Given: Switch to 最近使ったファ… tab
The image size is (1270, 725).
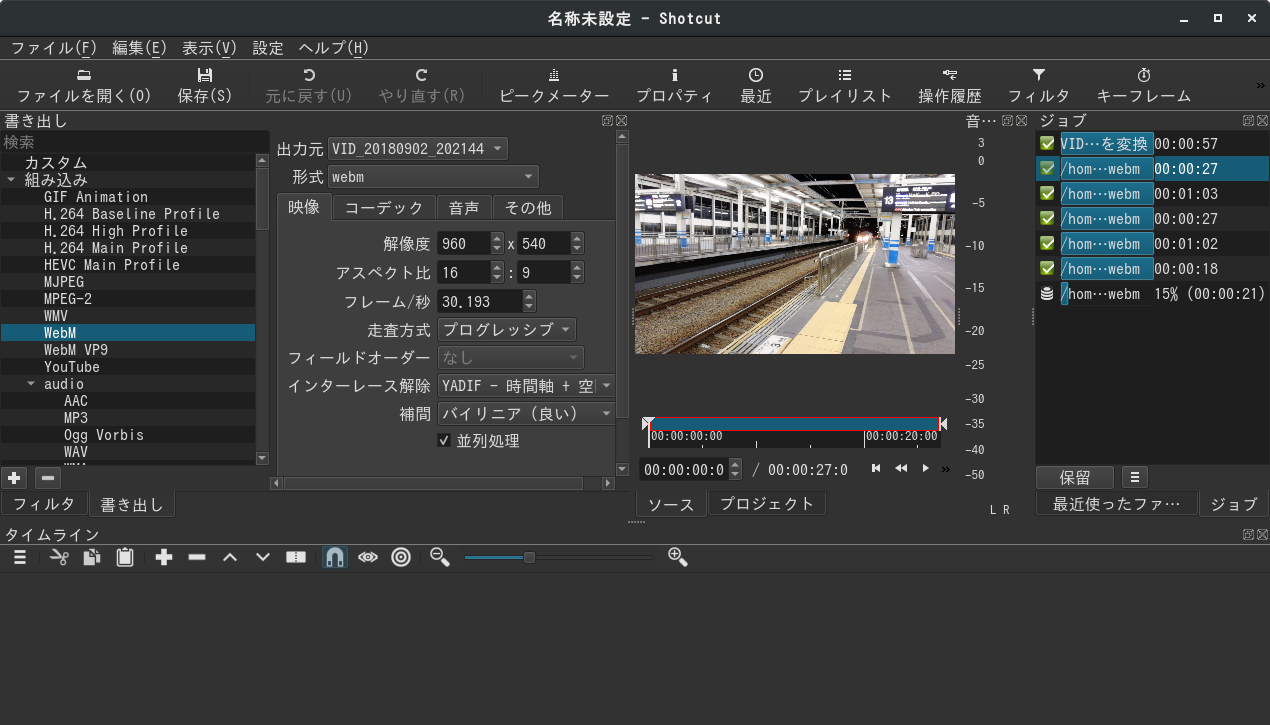Looking at the screenshot, I should coord(1117,504).
